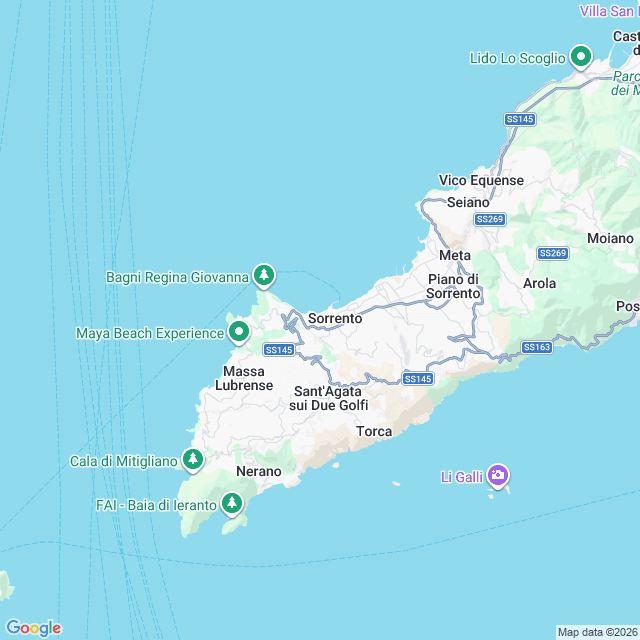Click the Bagni Regina Giovanna tree marker
Screen dimensions: 640x640
click(264, 276)
